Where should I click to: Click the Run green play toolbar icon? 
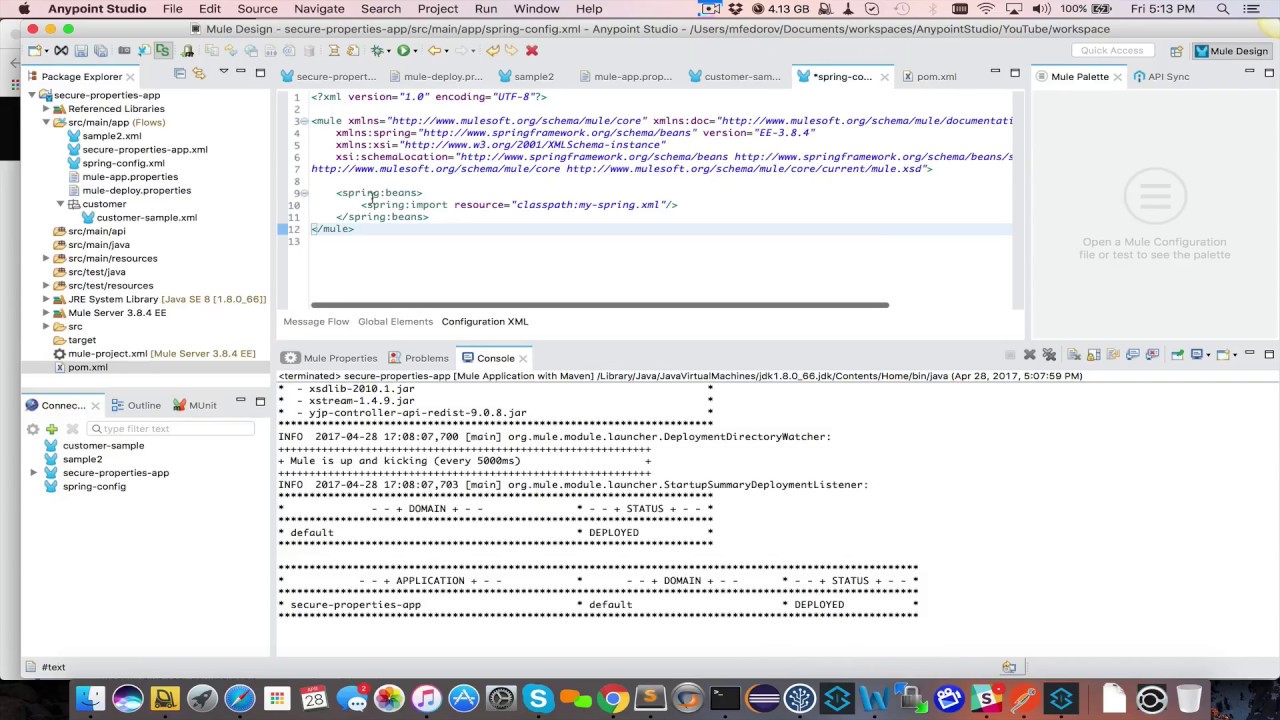click(x=403, y=50)
